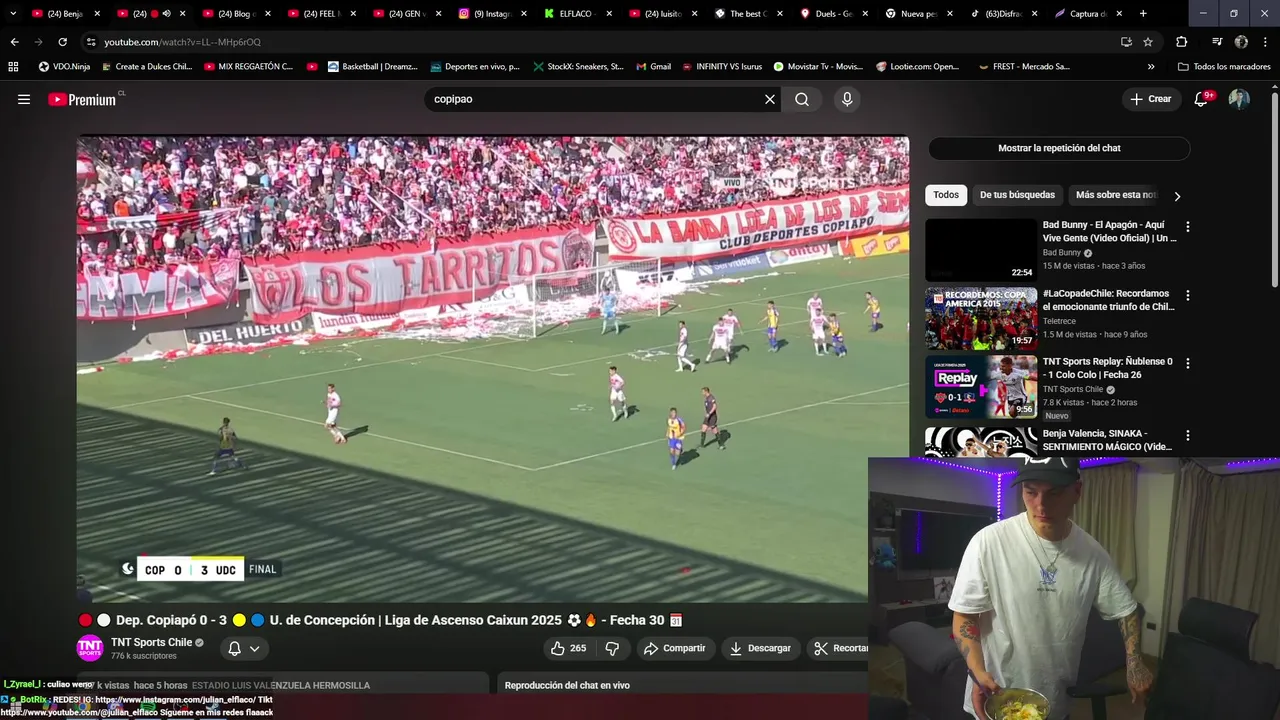Open the install app icon in address bar
The image size is (1280, 720).
(x=1126, y=42)
